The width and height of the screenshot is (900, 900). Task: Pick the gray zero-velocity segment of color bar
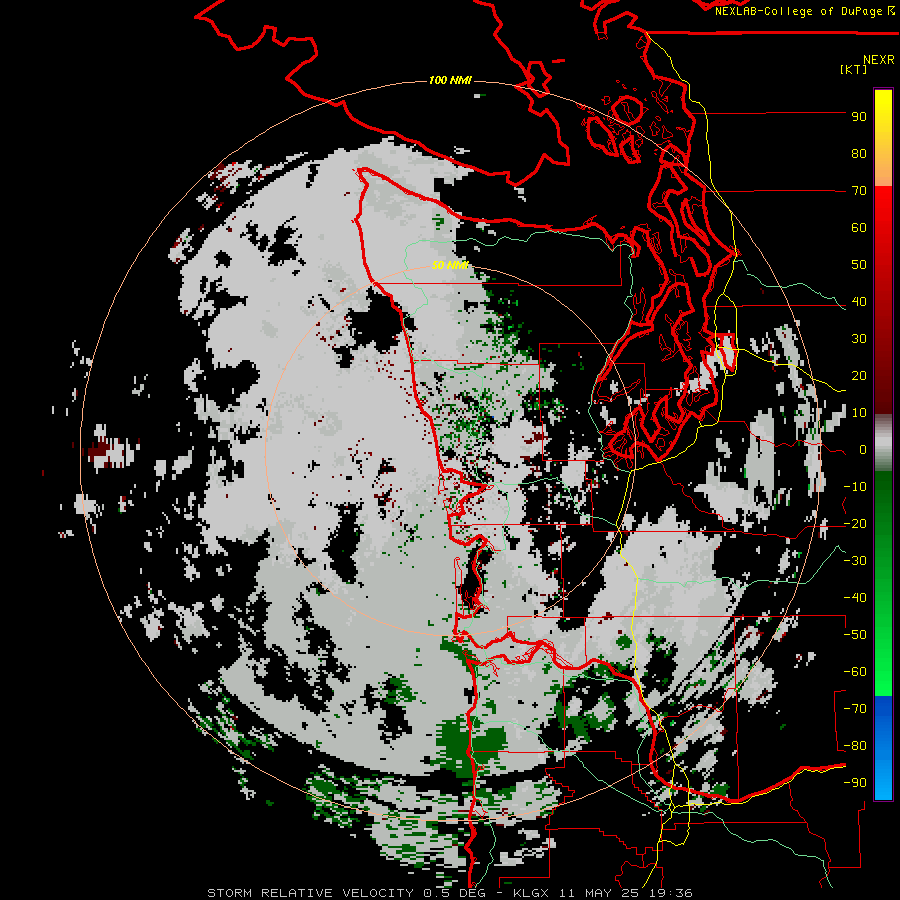[883, 443]
